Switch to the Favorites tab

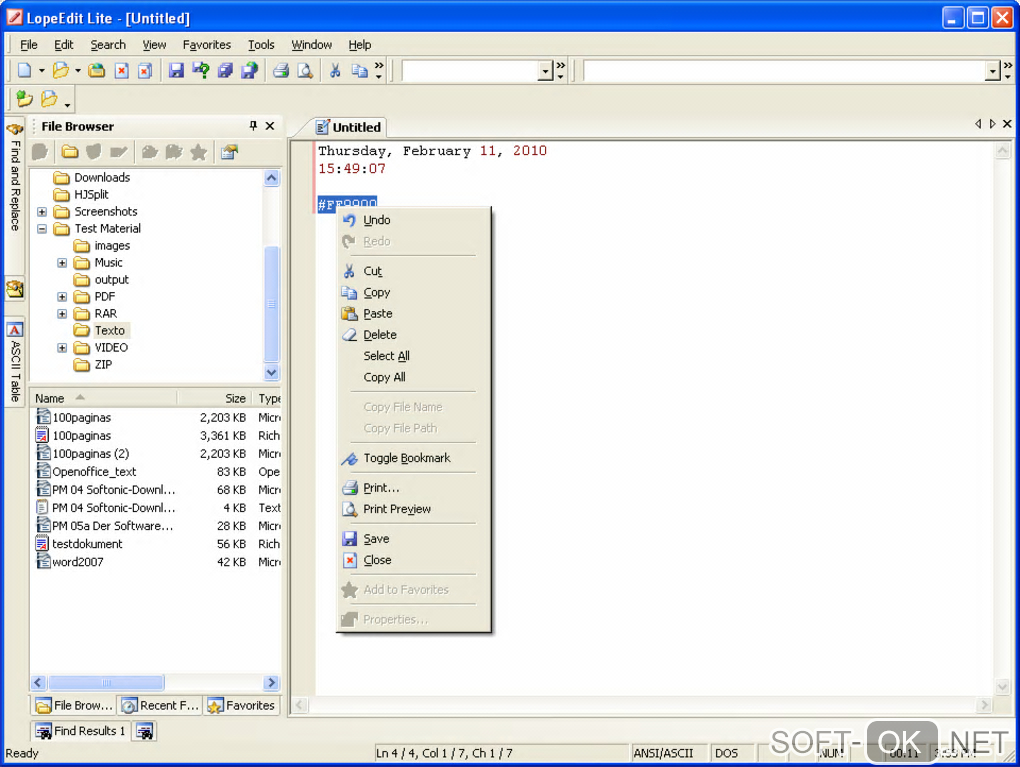pos(242,706)
